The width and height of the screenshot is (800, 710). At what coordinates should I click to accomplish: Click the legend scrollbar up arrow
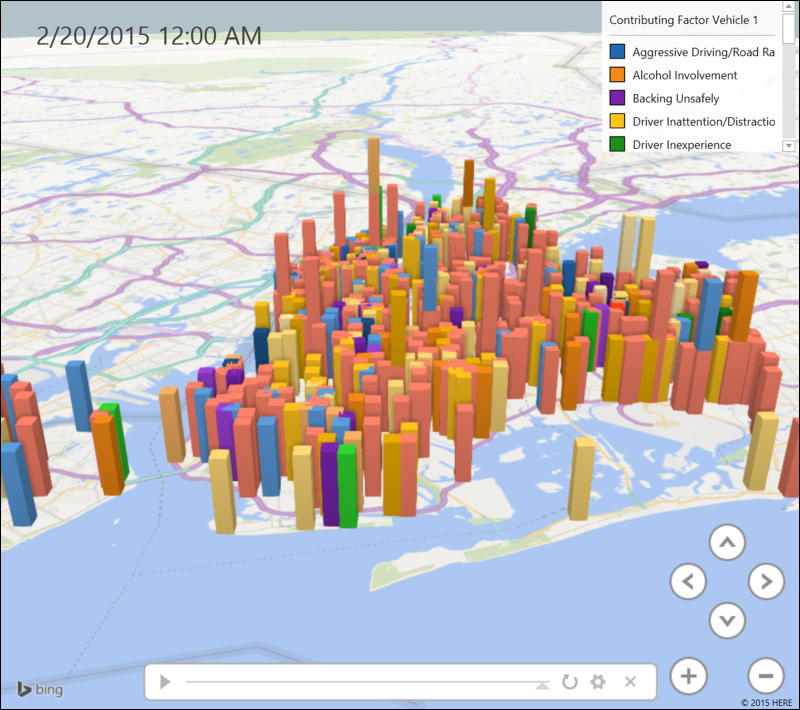788,6
